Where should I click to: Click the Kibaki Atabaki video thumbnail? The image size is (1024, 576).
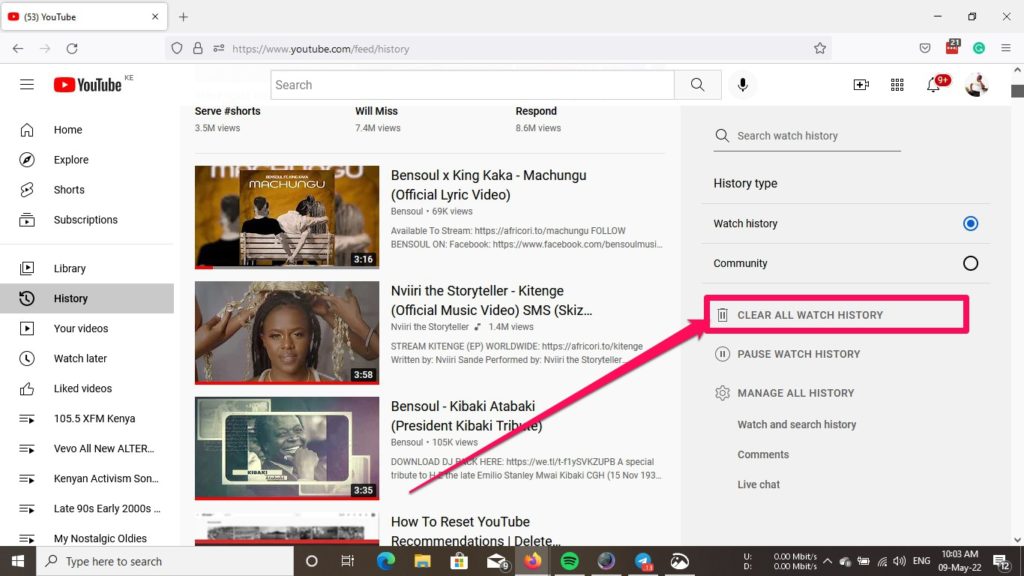[287, 448]
